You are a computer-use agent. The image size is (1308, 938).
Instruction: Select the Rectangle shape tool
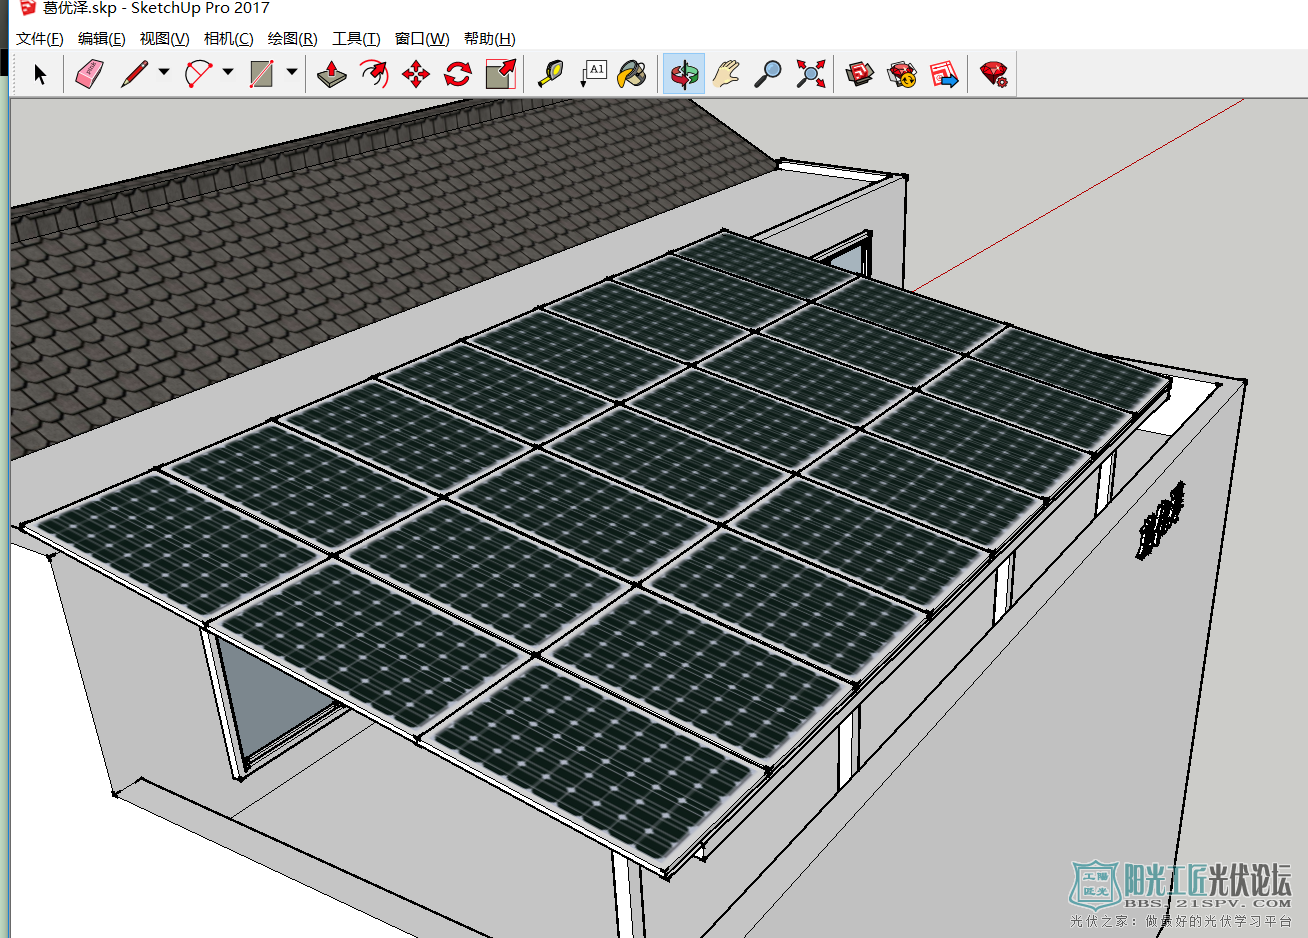pyautogui.click(x=262, y=74)
